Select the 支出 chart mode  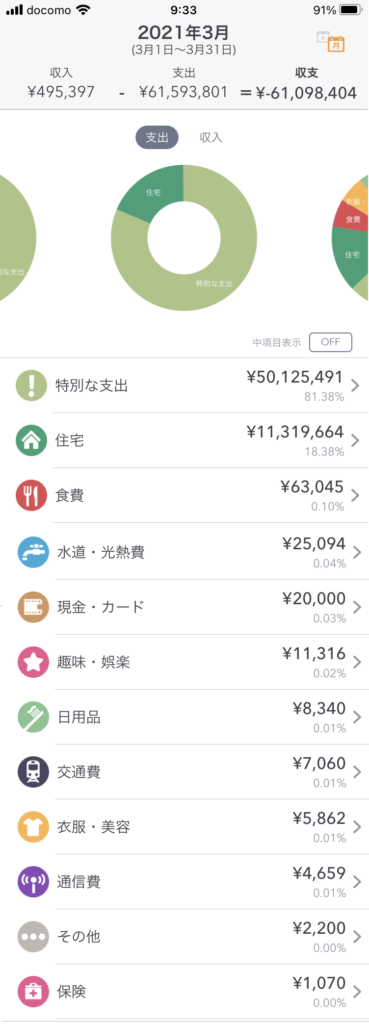point(157,137)
